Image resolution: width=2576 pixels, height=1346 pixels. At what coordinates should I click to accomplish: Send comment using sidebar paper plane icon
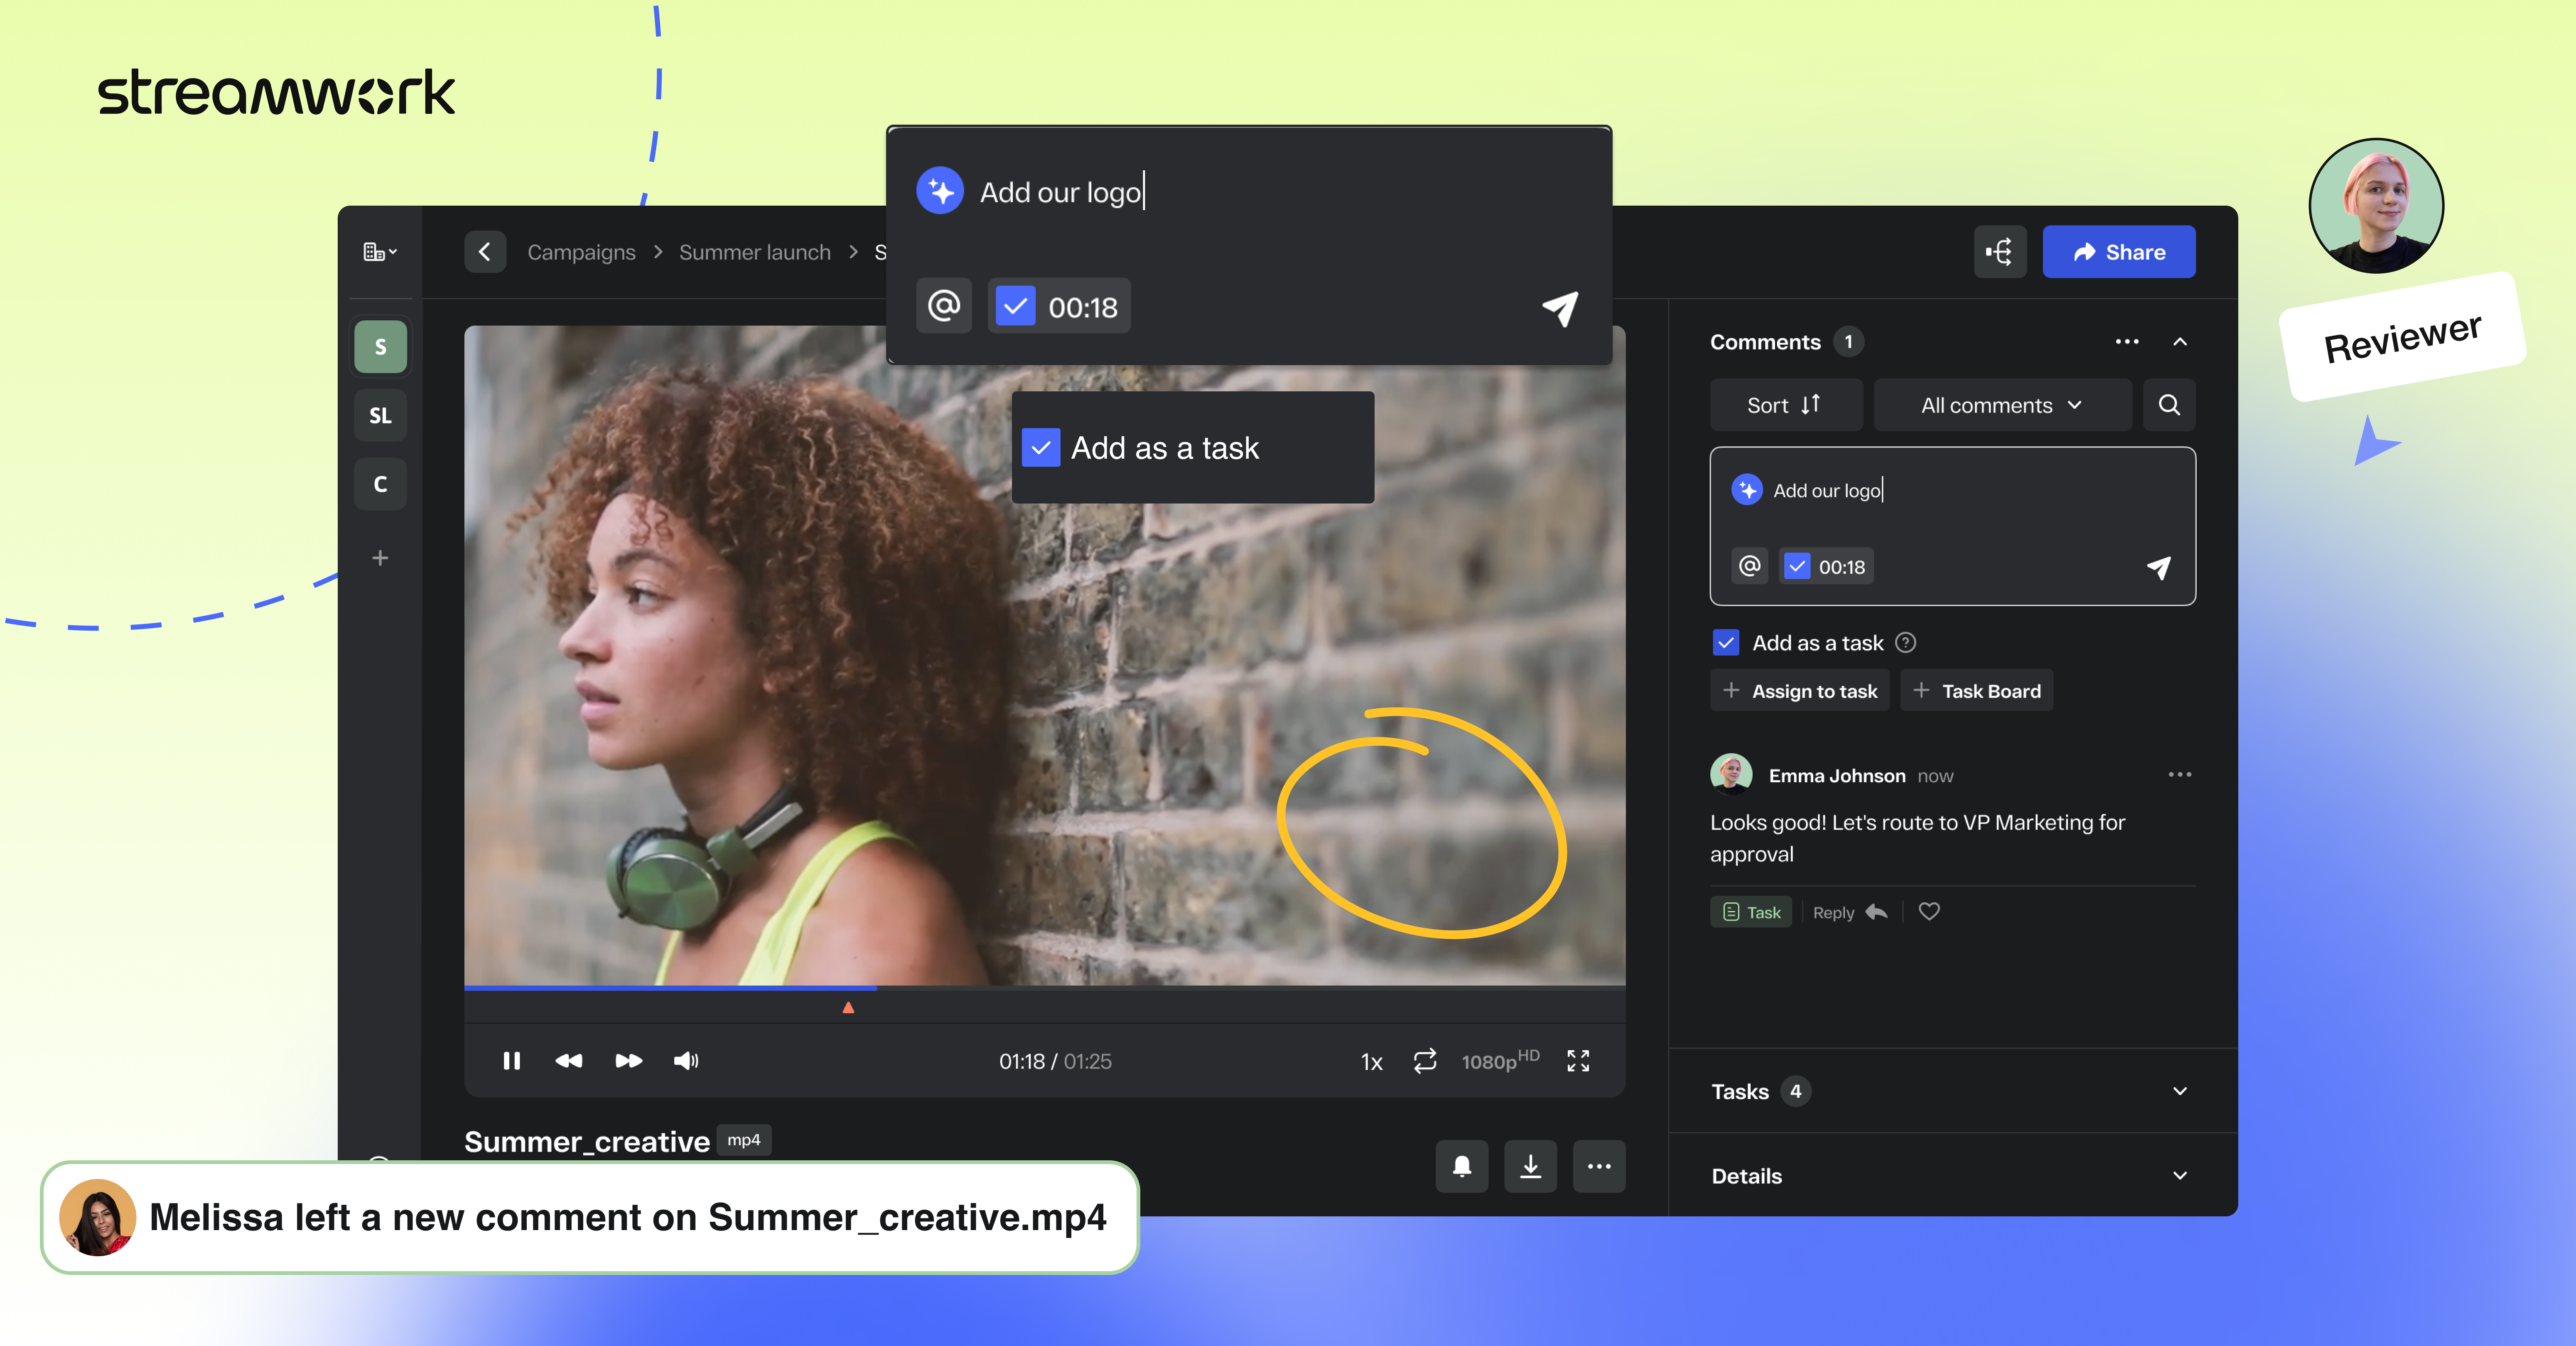pos(2159,567)
